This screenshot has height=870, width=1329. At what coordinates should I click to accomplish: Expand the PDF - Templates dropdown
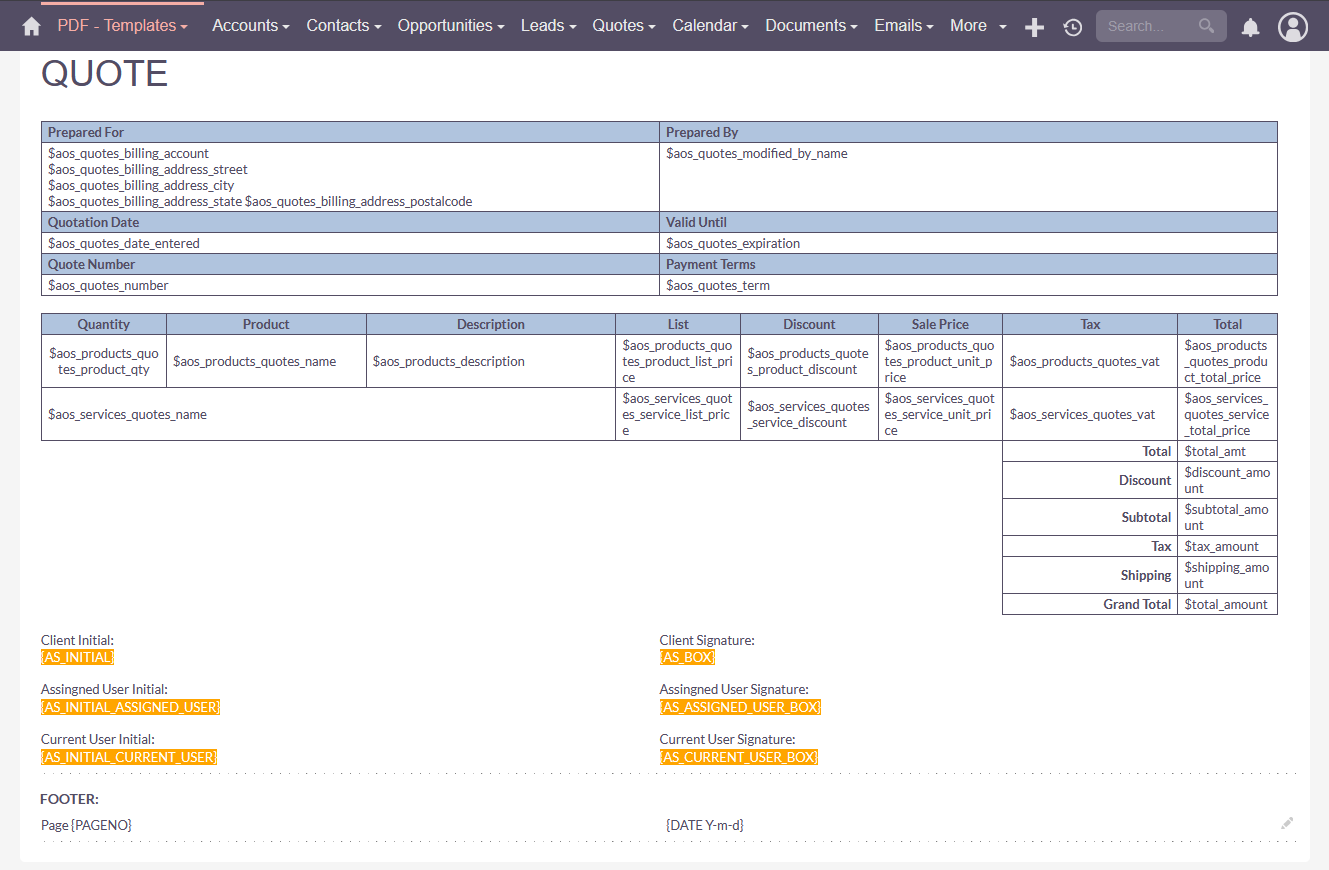click(x=122, y=26)
